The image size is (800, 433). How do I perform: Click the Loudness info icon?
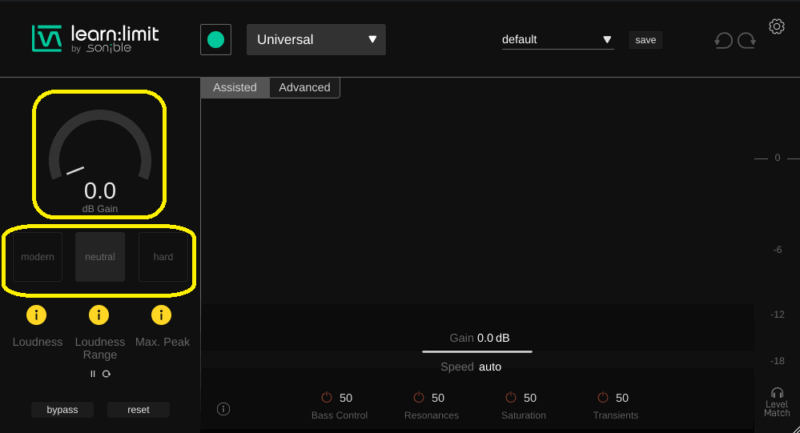click(37, 316)
